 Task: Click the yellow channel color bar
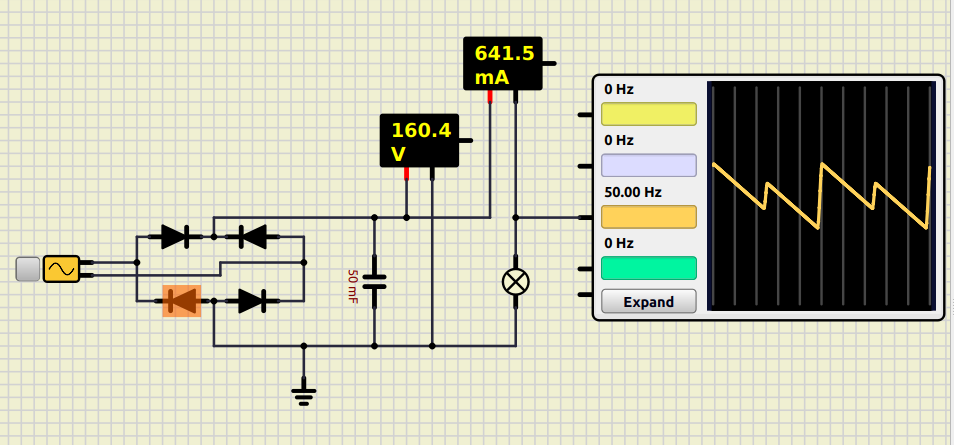tap(648, 113)
